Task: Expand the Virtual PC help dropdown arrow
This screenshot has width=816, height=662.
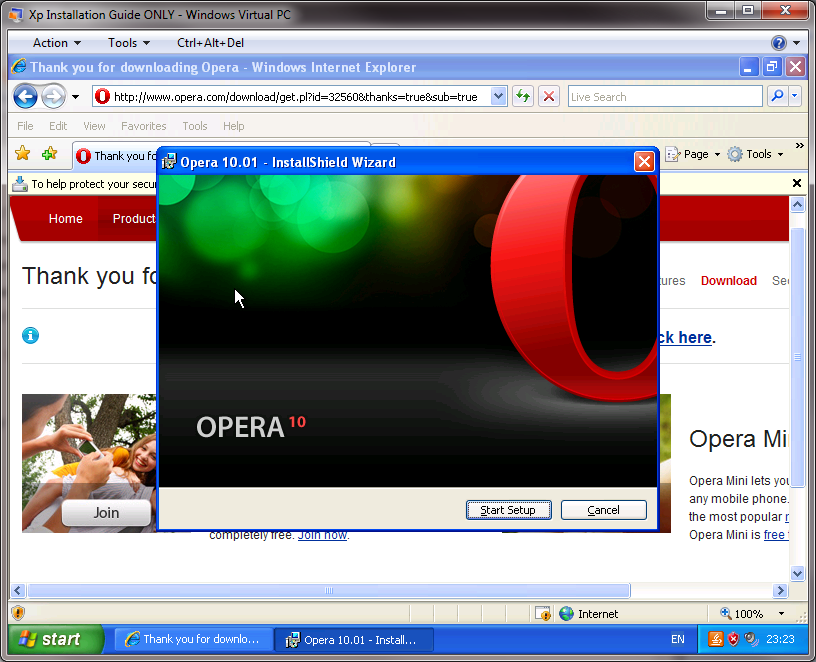Action: point(796,43)
